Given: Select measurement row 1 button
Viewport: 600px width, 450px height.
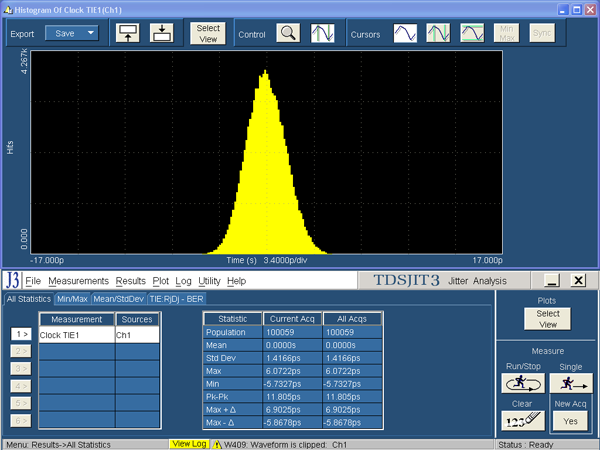Looking at the screenshot, I should [x=20, y=334].
